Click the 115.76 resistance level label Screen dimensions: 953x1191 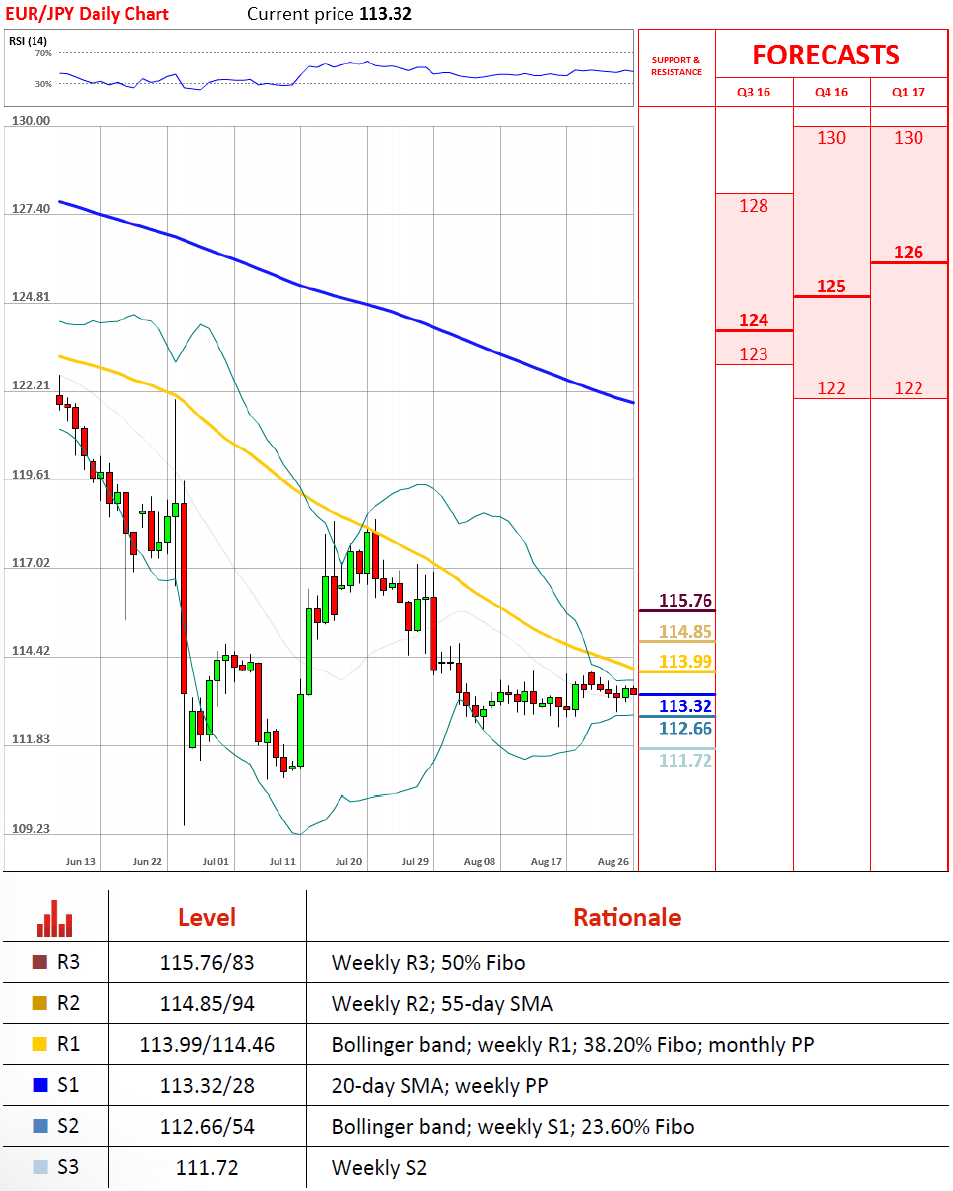(x=685, y=601)
